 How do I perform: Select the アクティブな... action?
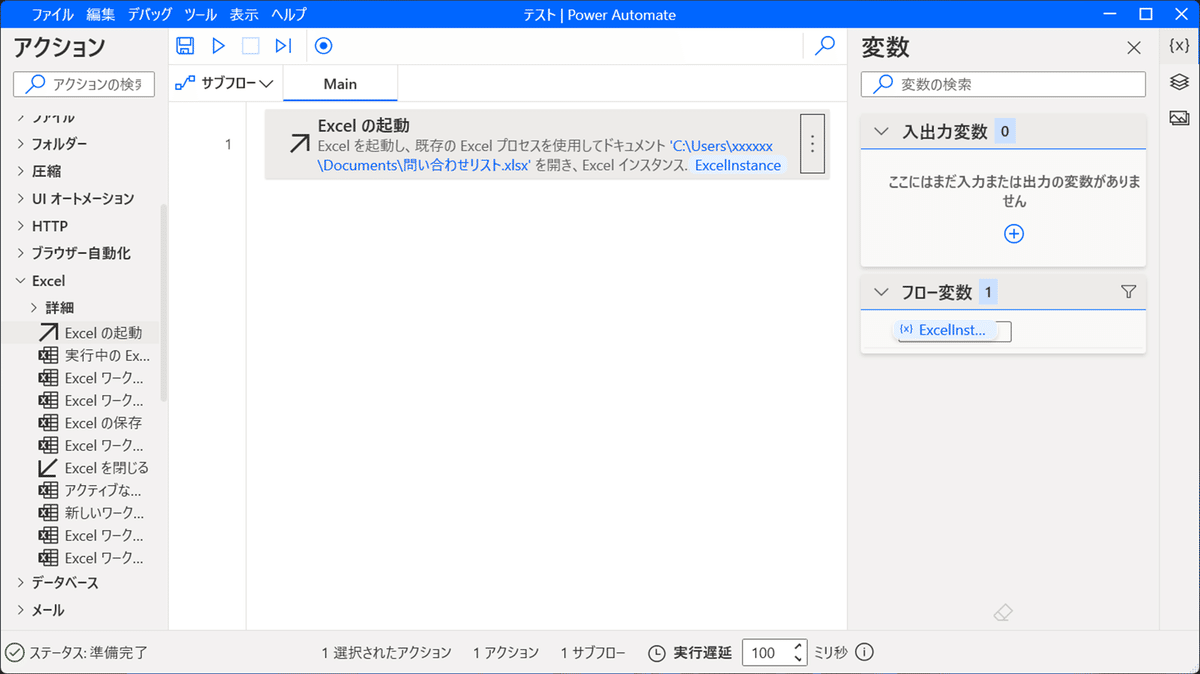point(91,490)
